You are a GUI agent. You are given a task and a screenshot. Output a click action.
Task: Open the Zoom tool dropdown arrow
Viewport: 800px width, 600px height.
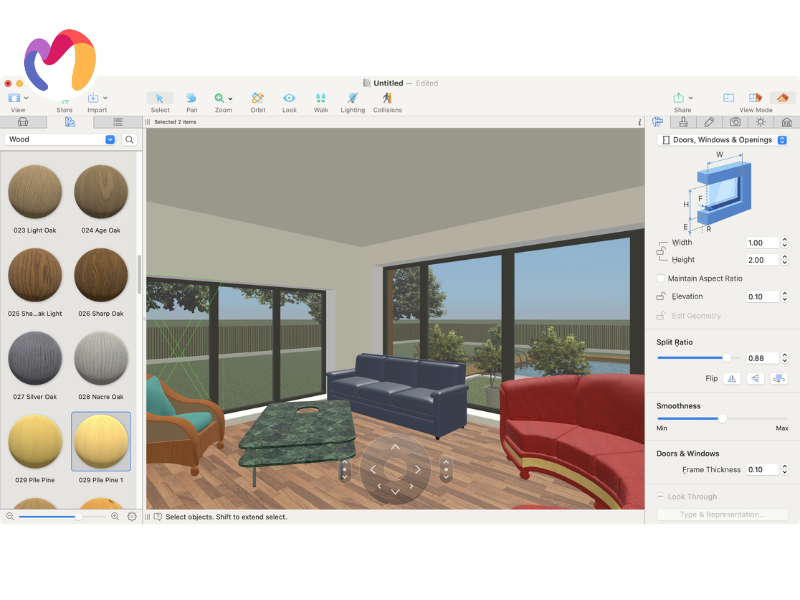tap(231, 99)
